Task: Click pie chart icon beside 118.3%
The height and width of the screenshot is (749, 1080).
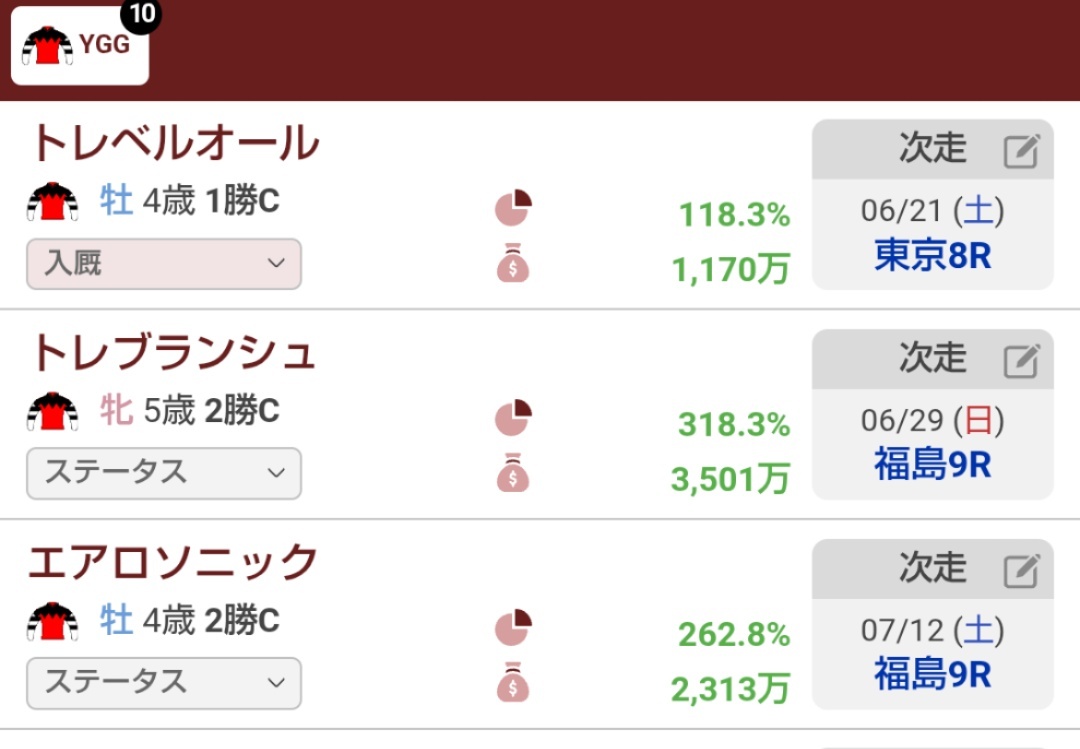Action: click(x=513, y=208)
